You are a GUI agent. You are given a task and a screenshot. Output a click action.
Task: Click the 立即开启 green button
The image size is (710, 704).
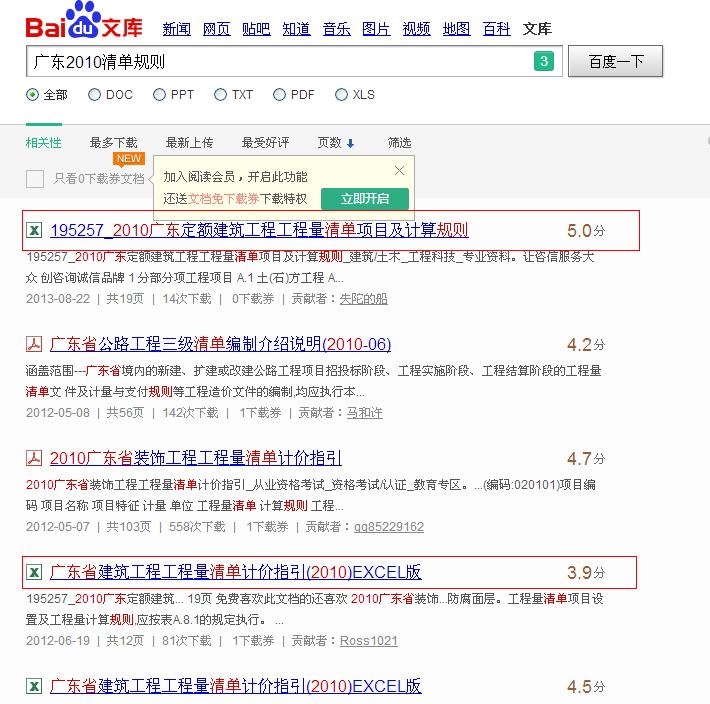(365, 199)
